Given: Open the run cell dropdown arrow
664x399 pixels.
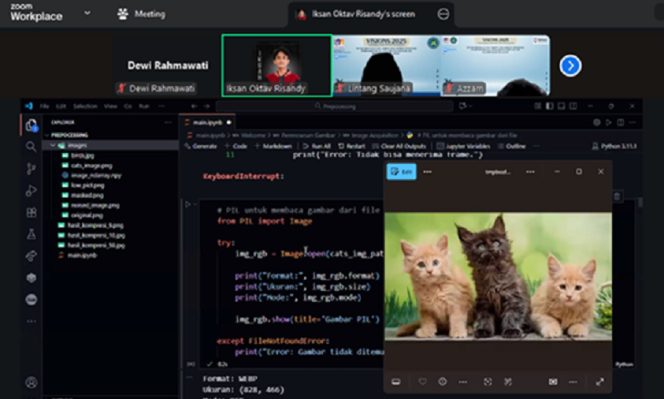Looking at the screenshot, I should coord(195,204).
